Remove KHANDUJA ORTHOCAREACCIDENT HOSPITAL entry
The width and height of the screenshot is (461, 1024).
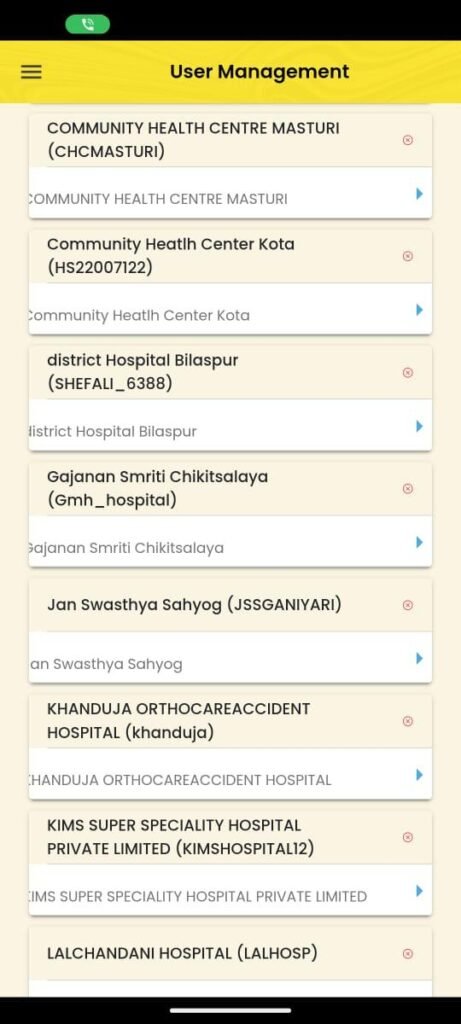click(x=407, y=721)
